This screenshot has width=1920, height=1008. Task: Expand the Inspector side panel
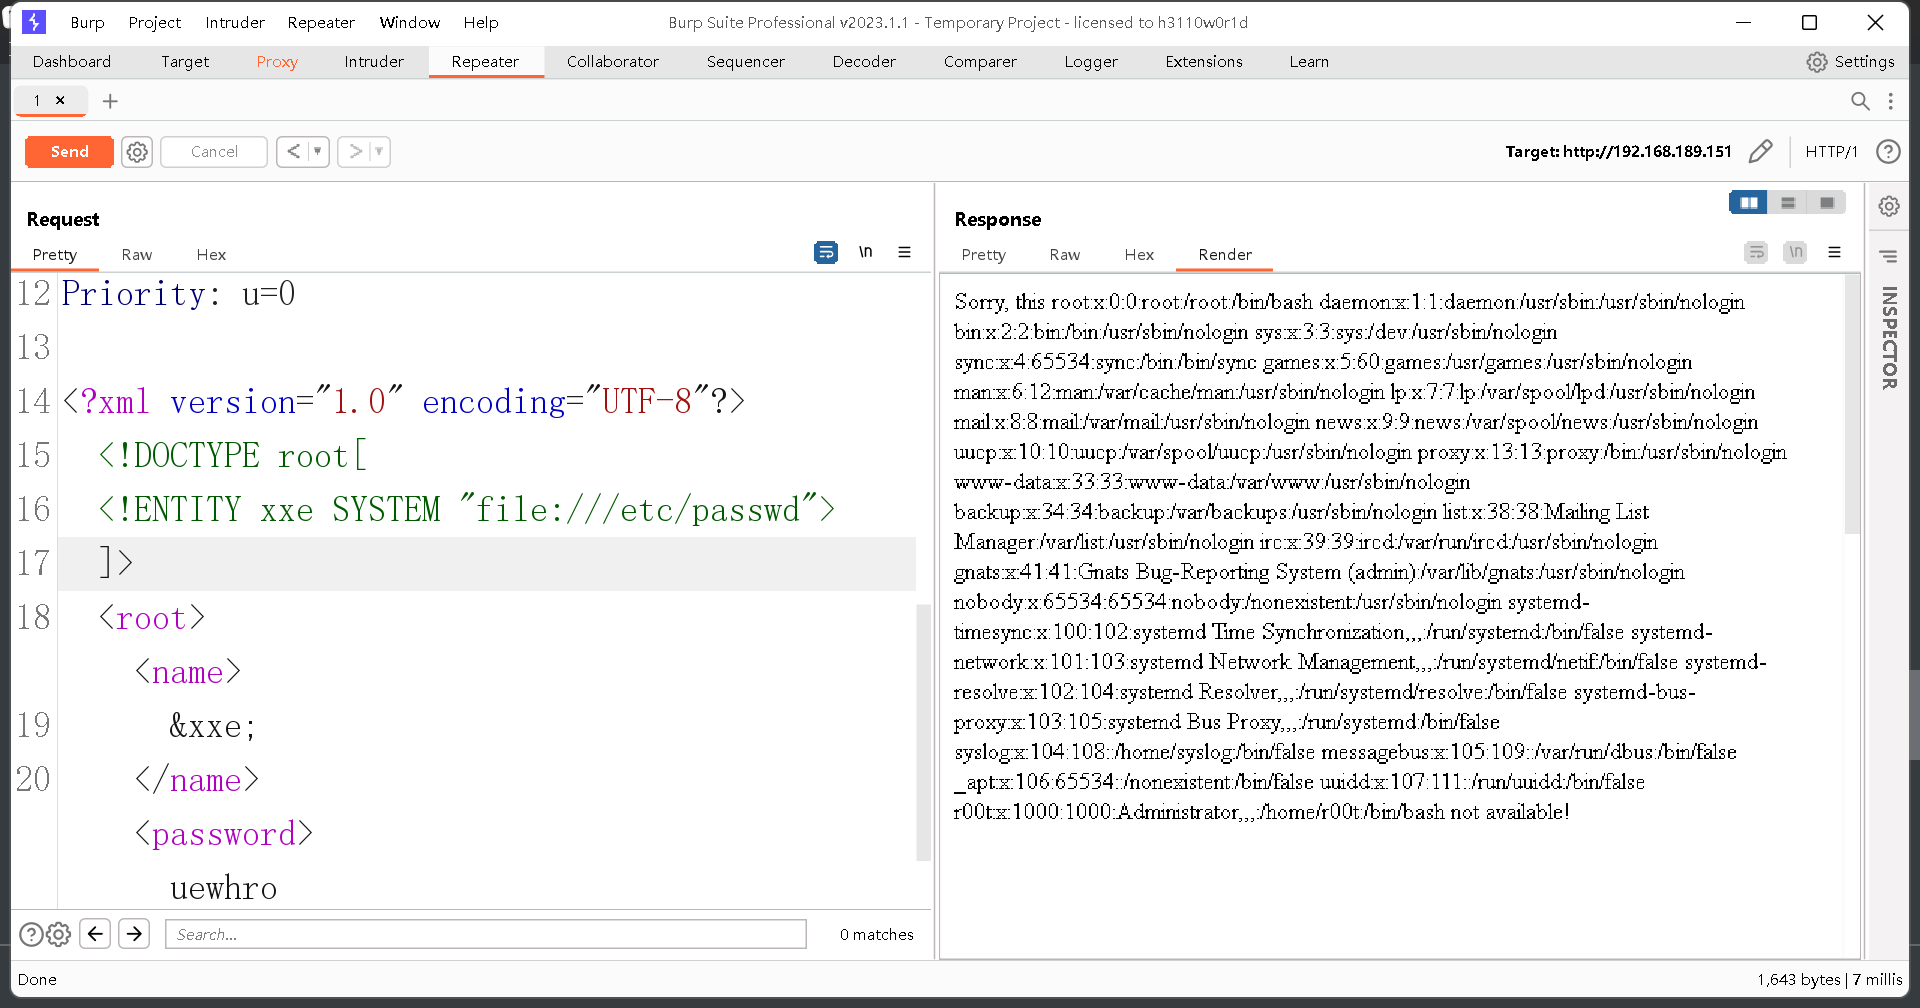point(1889,338)
